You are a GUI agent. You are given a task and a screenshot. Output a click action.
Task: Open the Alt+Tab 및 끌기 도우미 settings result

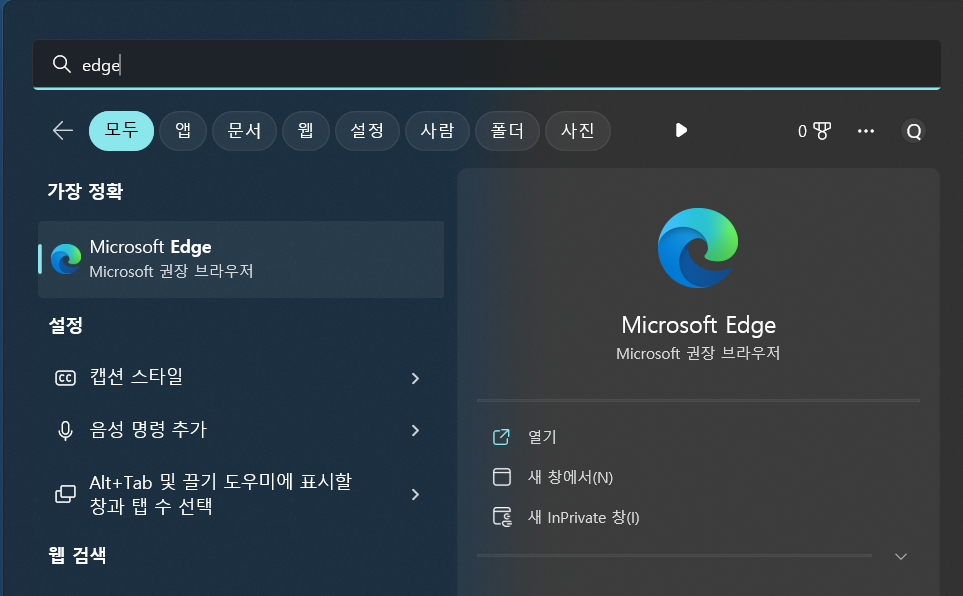coord(241,494)
